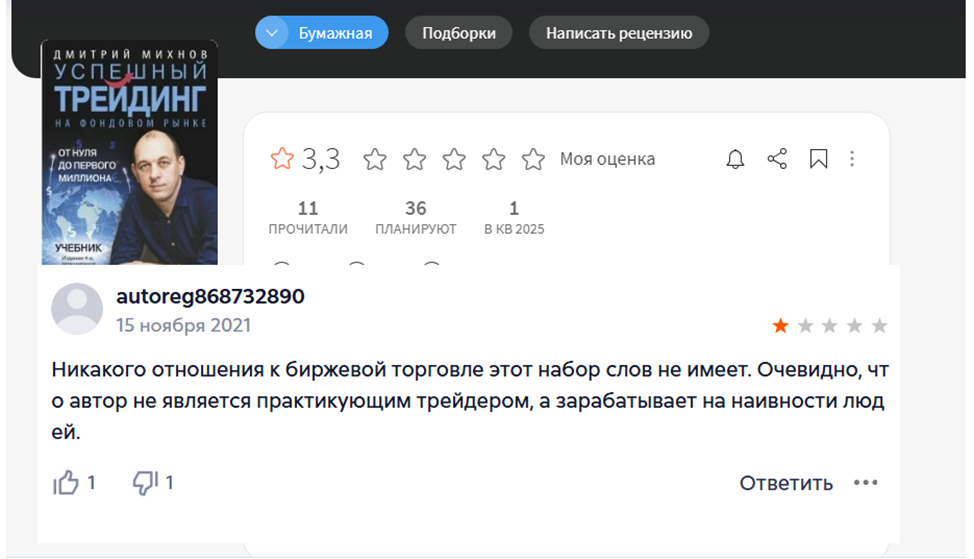Click the Написать рецензию button

tap(619, 33)
